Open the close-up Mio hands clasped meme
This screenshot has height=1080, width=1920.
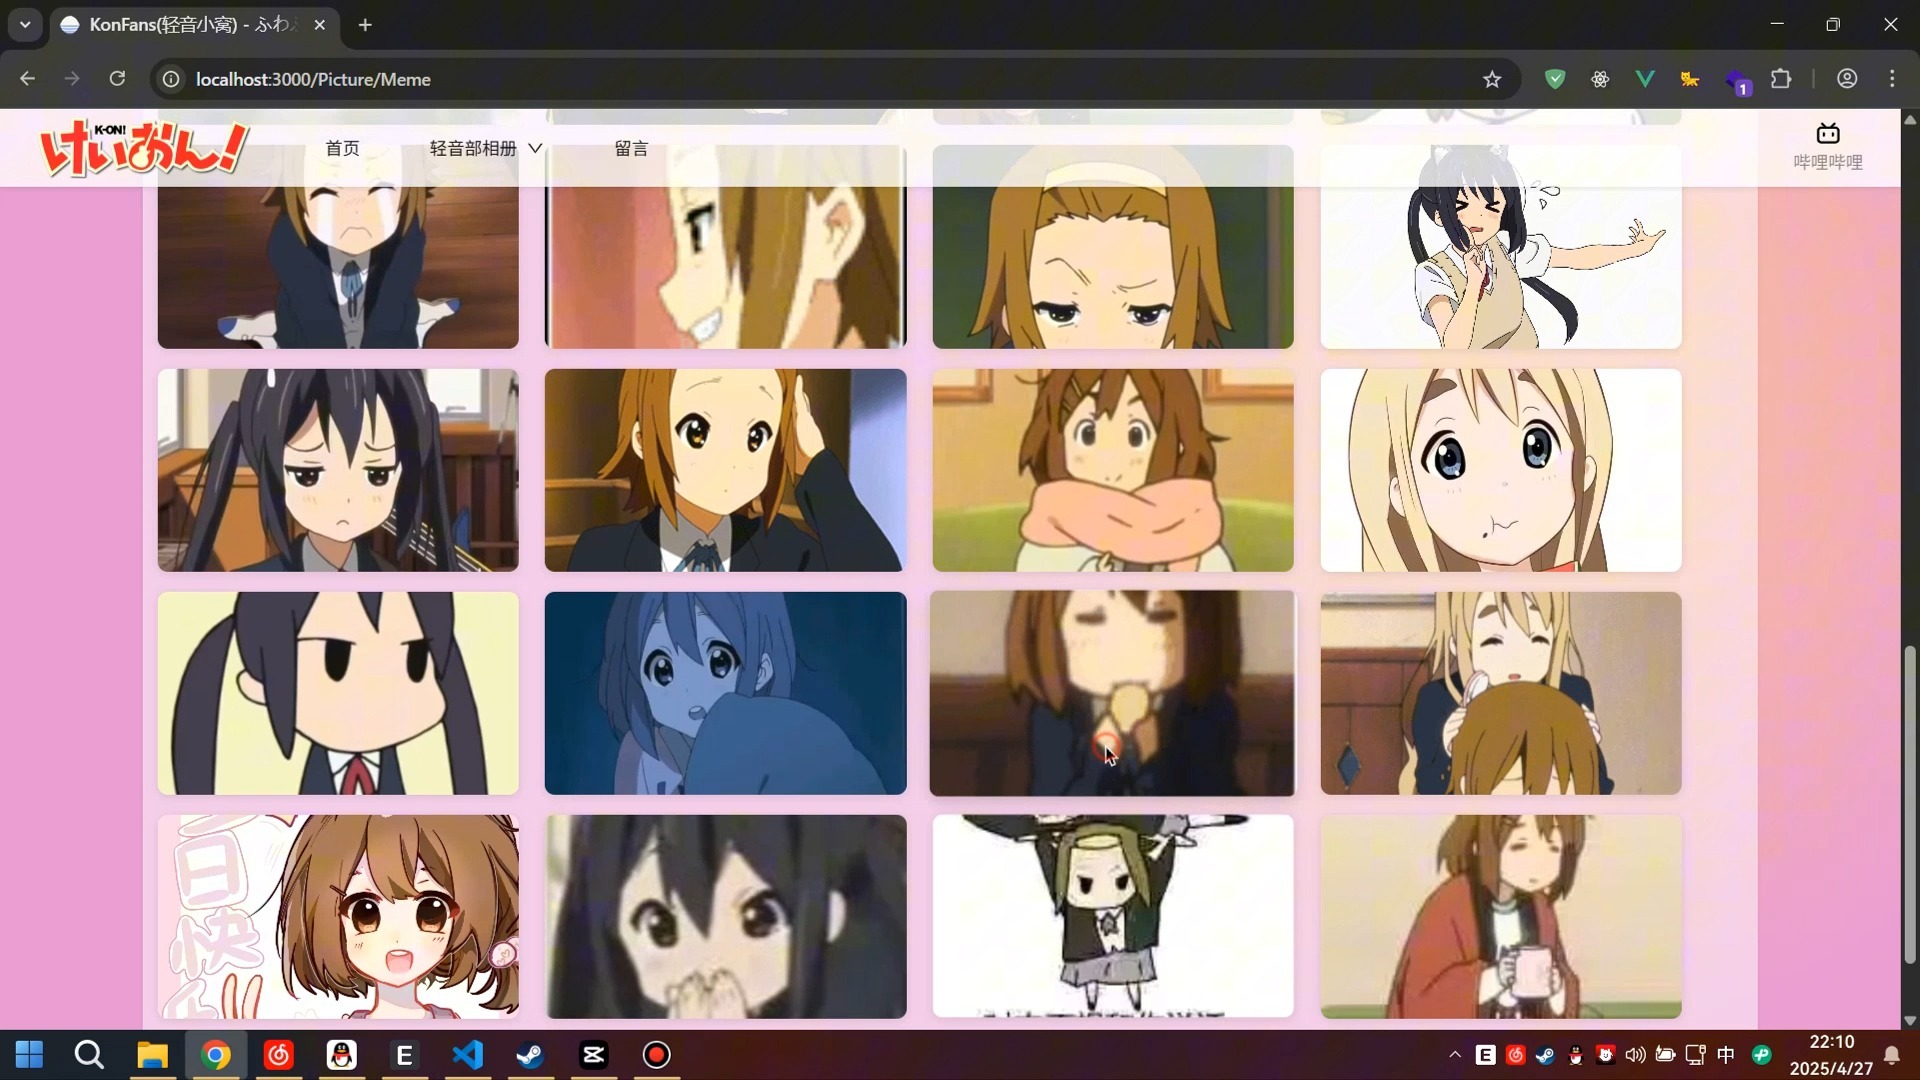(726, 917)
